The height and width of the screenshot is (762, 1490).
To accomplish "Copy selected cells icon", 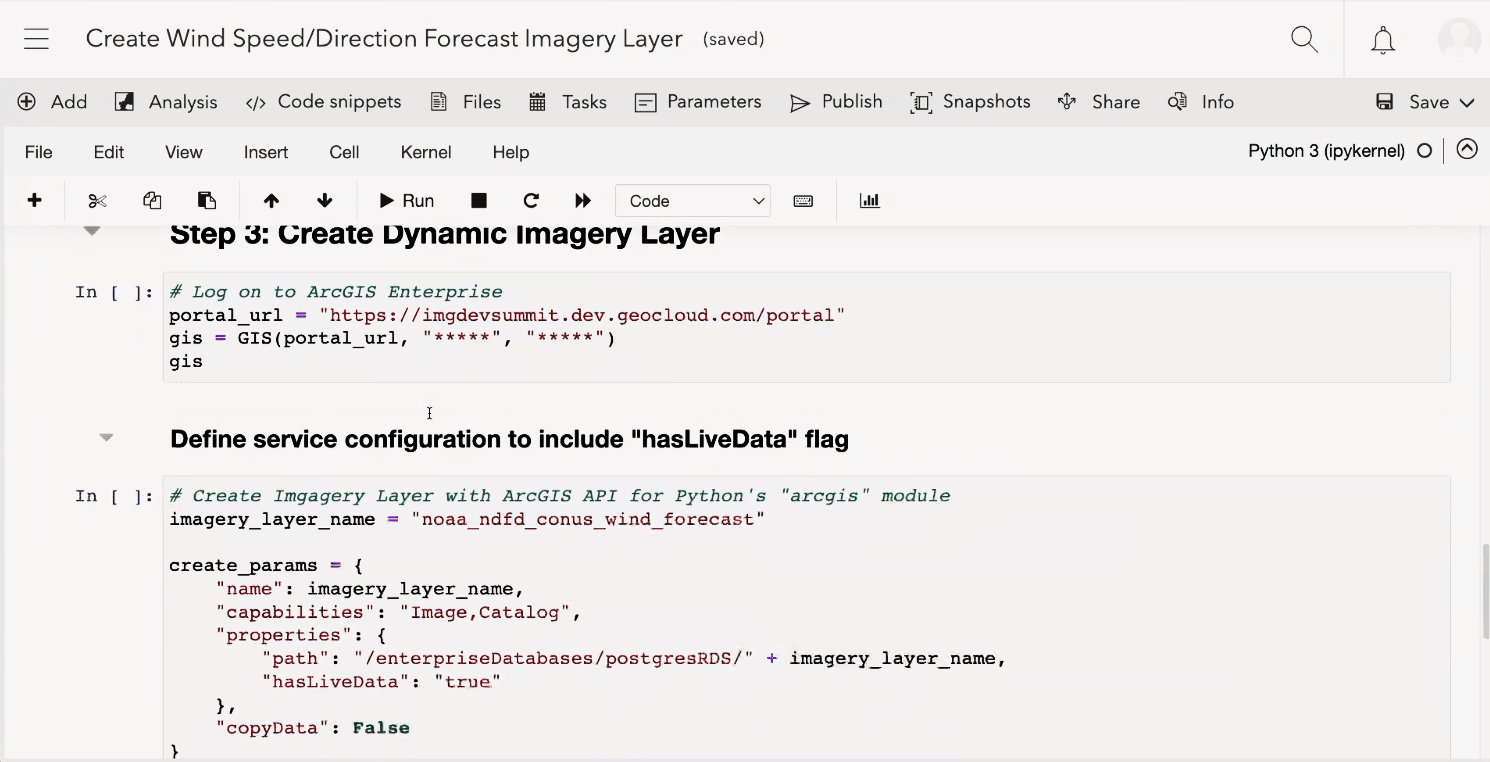I will click(x=152, y=200).
